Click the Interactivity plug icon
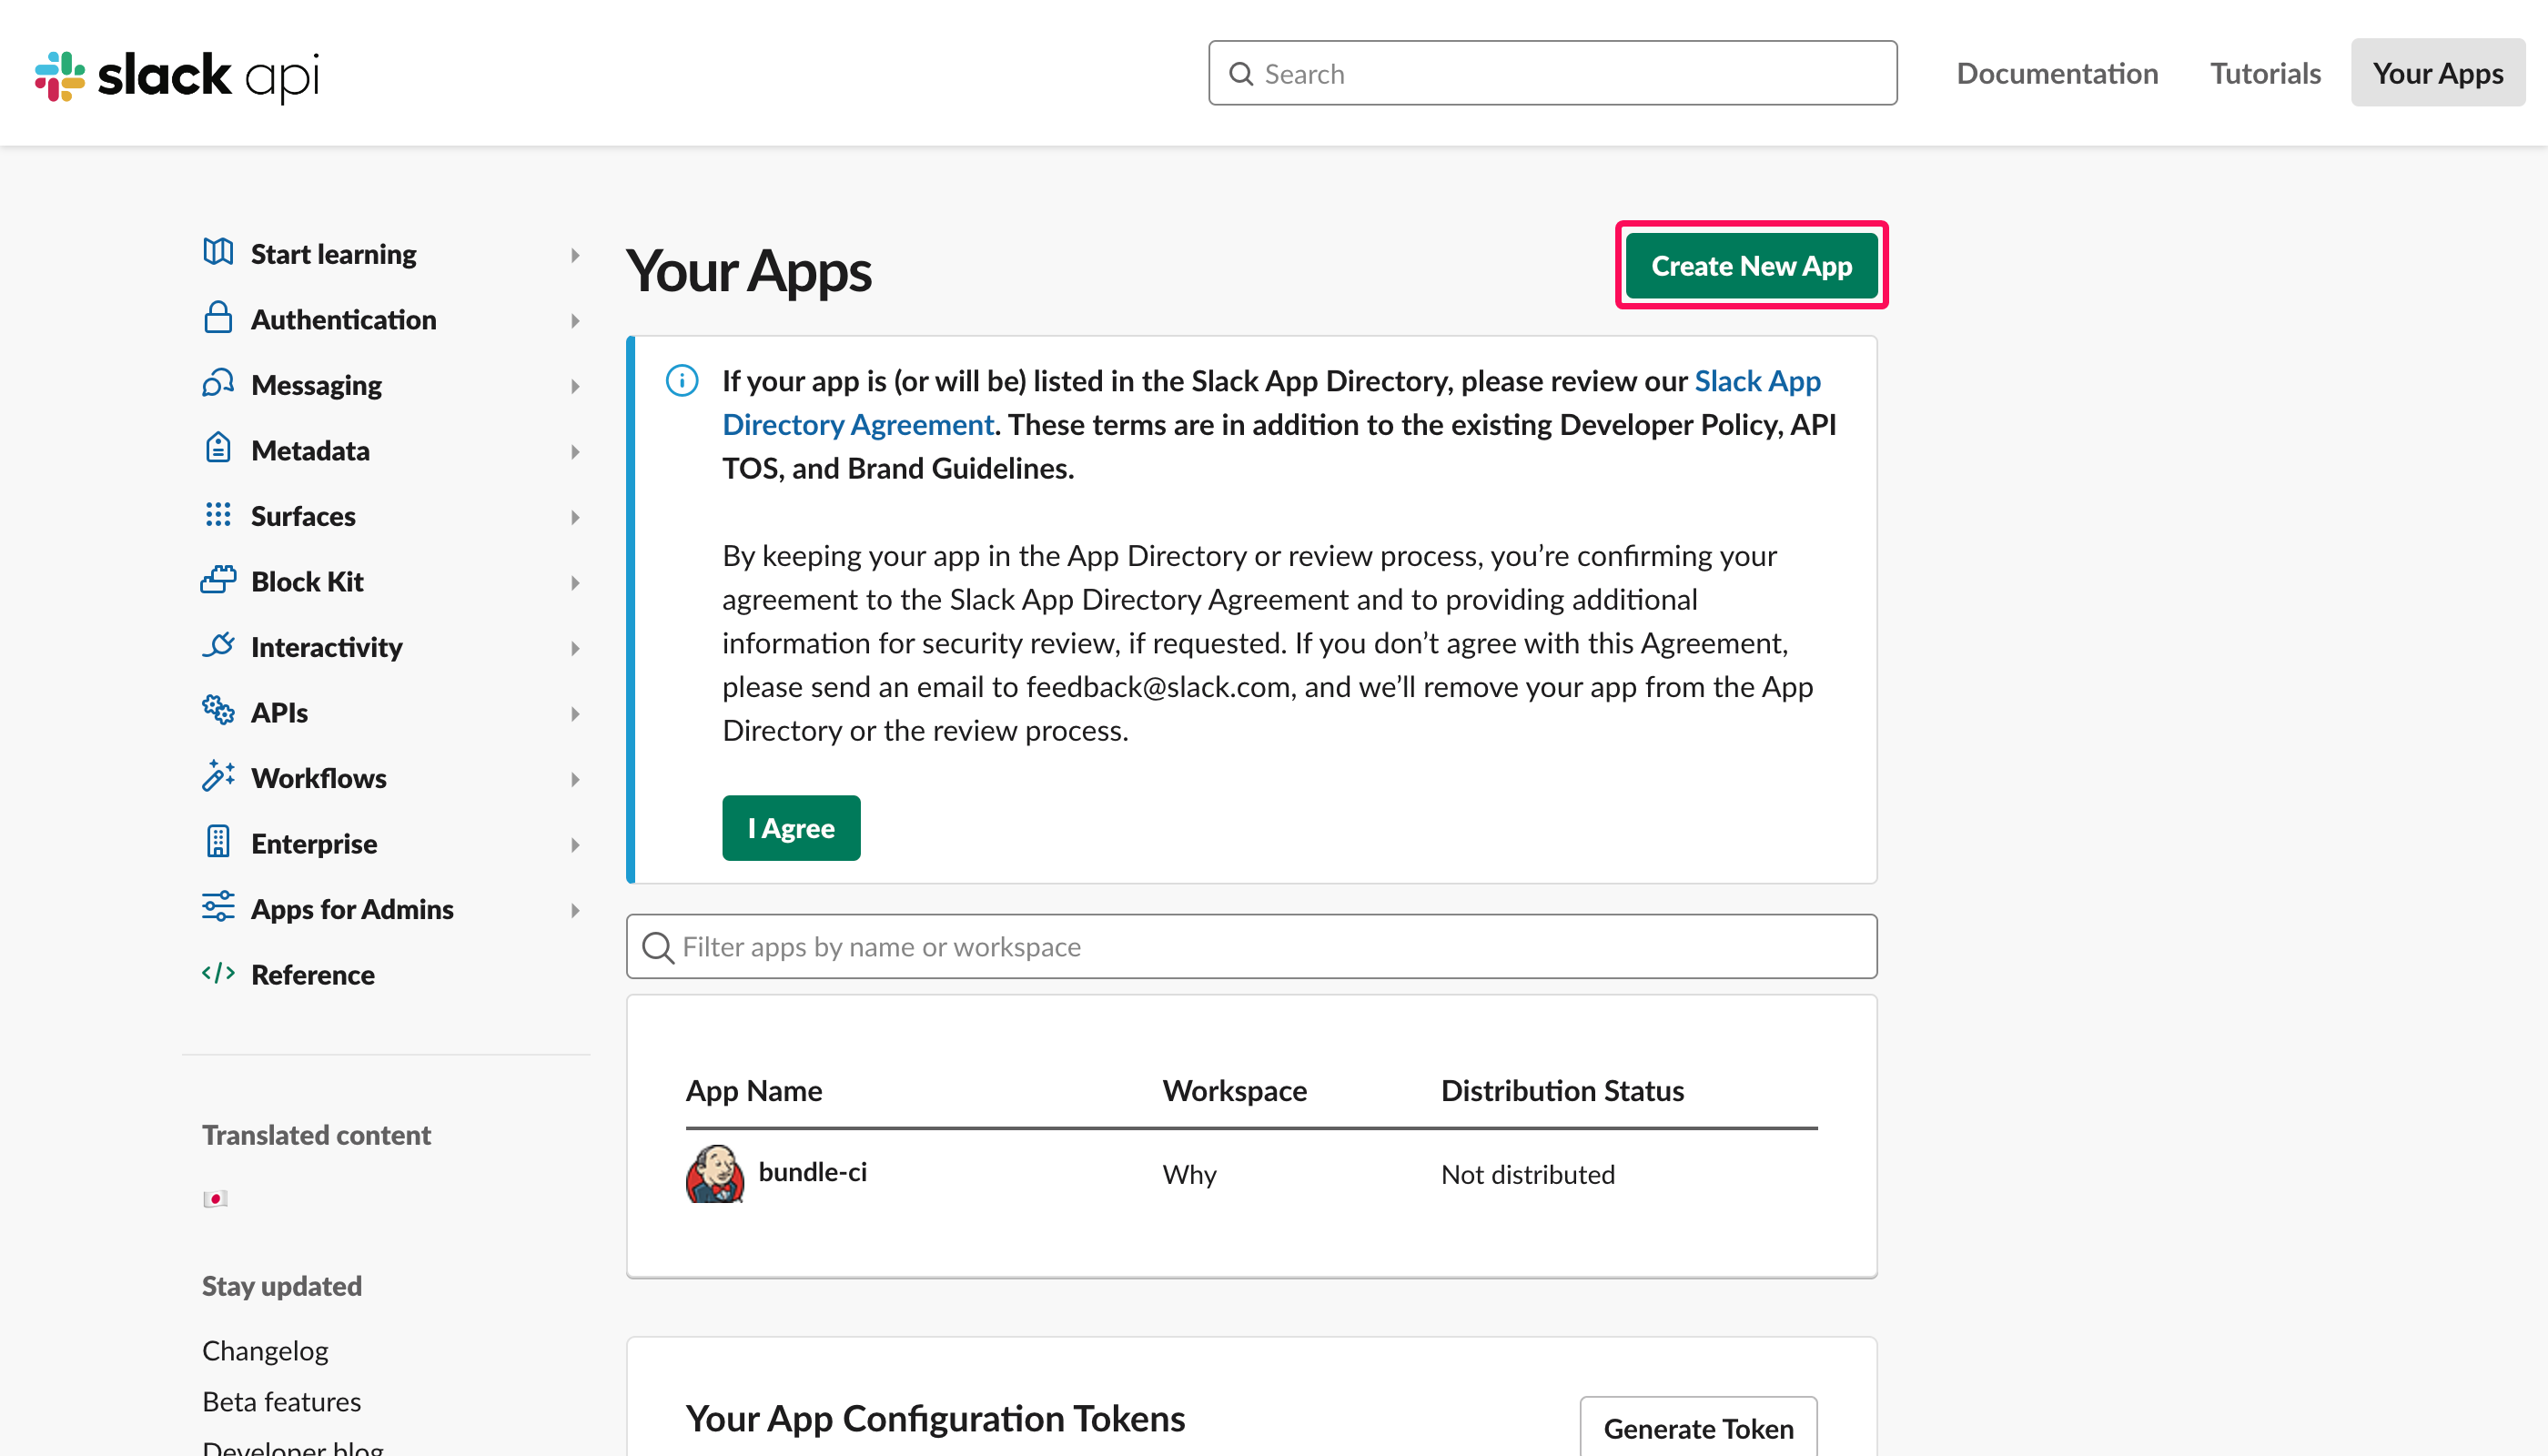Screen dimensions: 2548x1456 click(218, 645)
